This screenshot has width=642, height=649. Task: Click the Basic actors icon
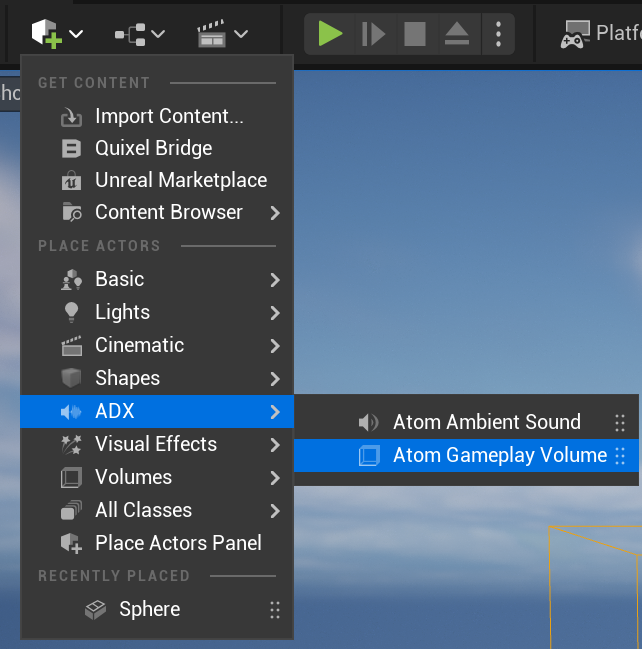tap(71, 280)
